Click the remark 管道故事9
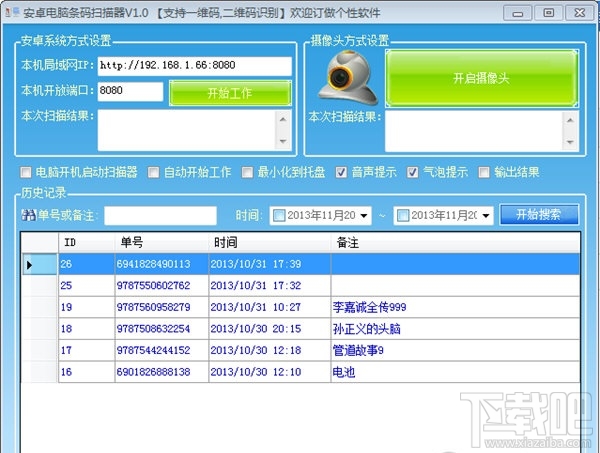600x453 pixels. click(x=358, y=350)
